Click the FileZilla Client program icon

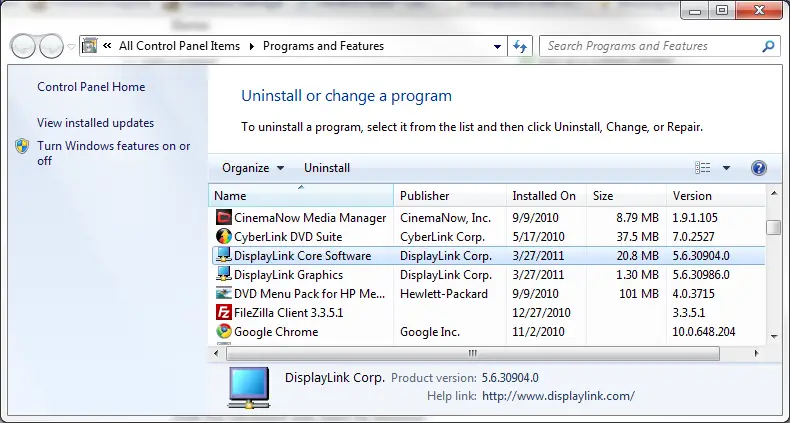(223, 312)
